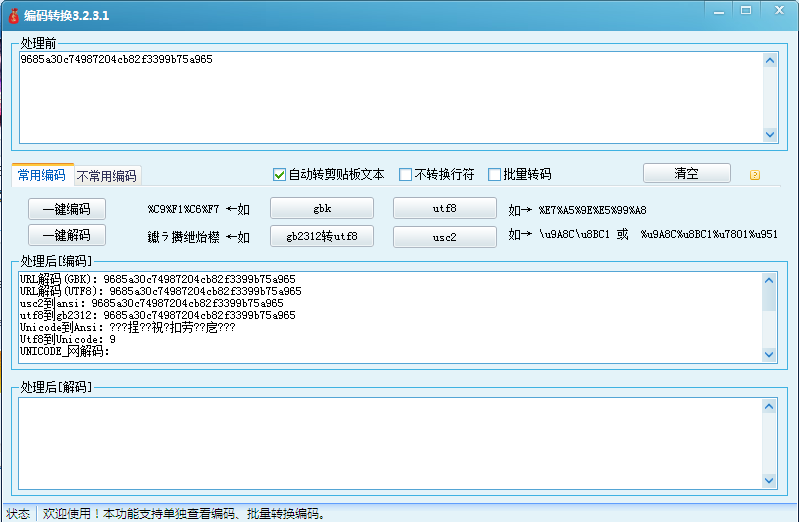
Task: Maximize the 编码转换 window
Action: [x=746, y=11]
